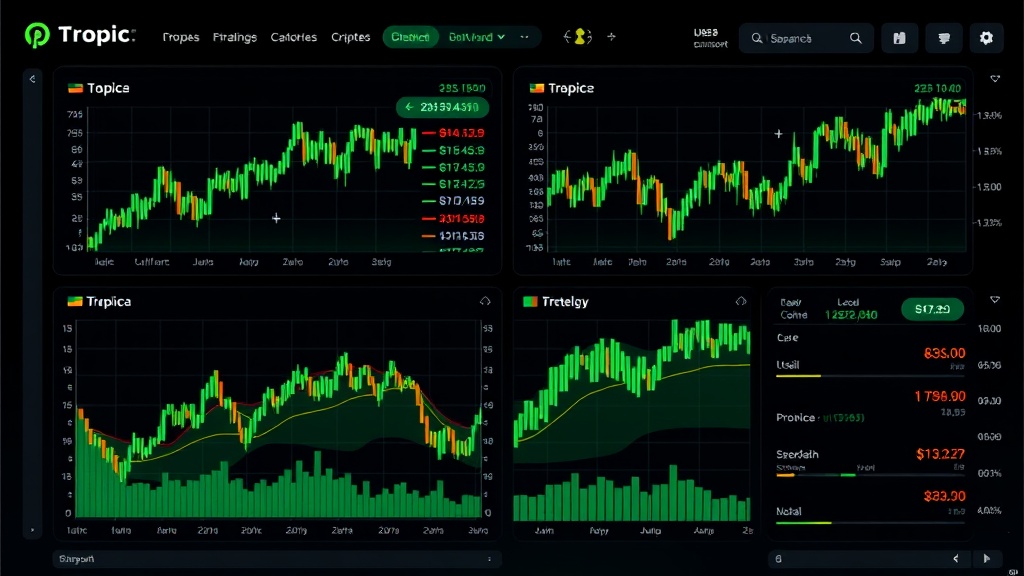Open the three-dot overflow menu in navbar
Screen dimensions: 1024x576
(524, 37)
